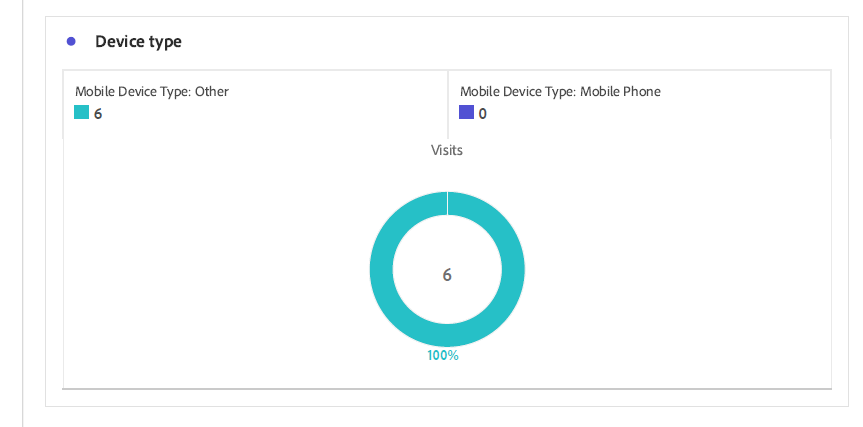The image size is (863, 427).
Task: Click the divider between the two legend cells
Action: (x=448, y=104)
